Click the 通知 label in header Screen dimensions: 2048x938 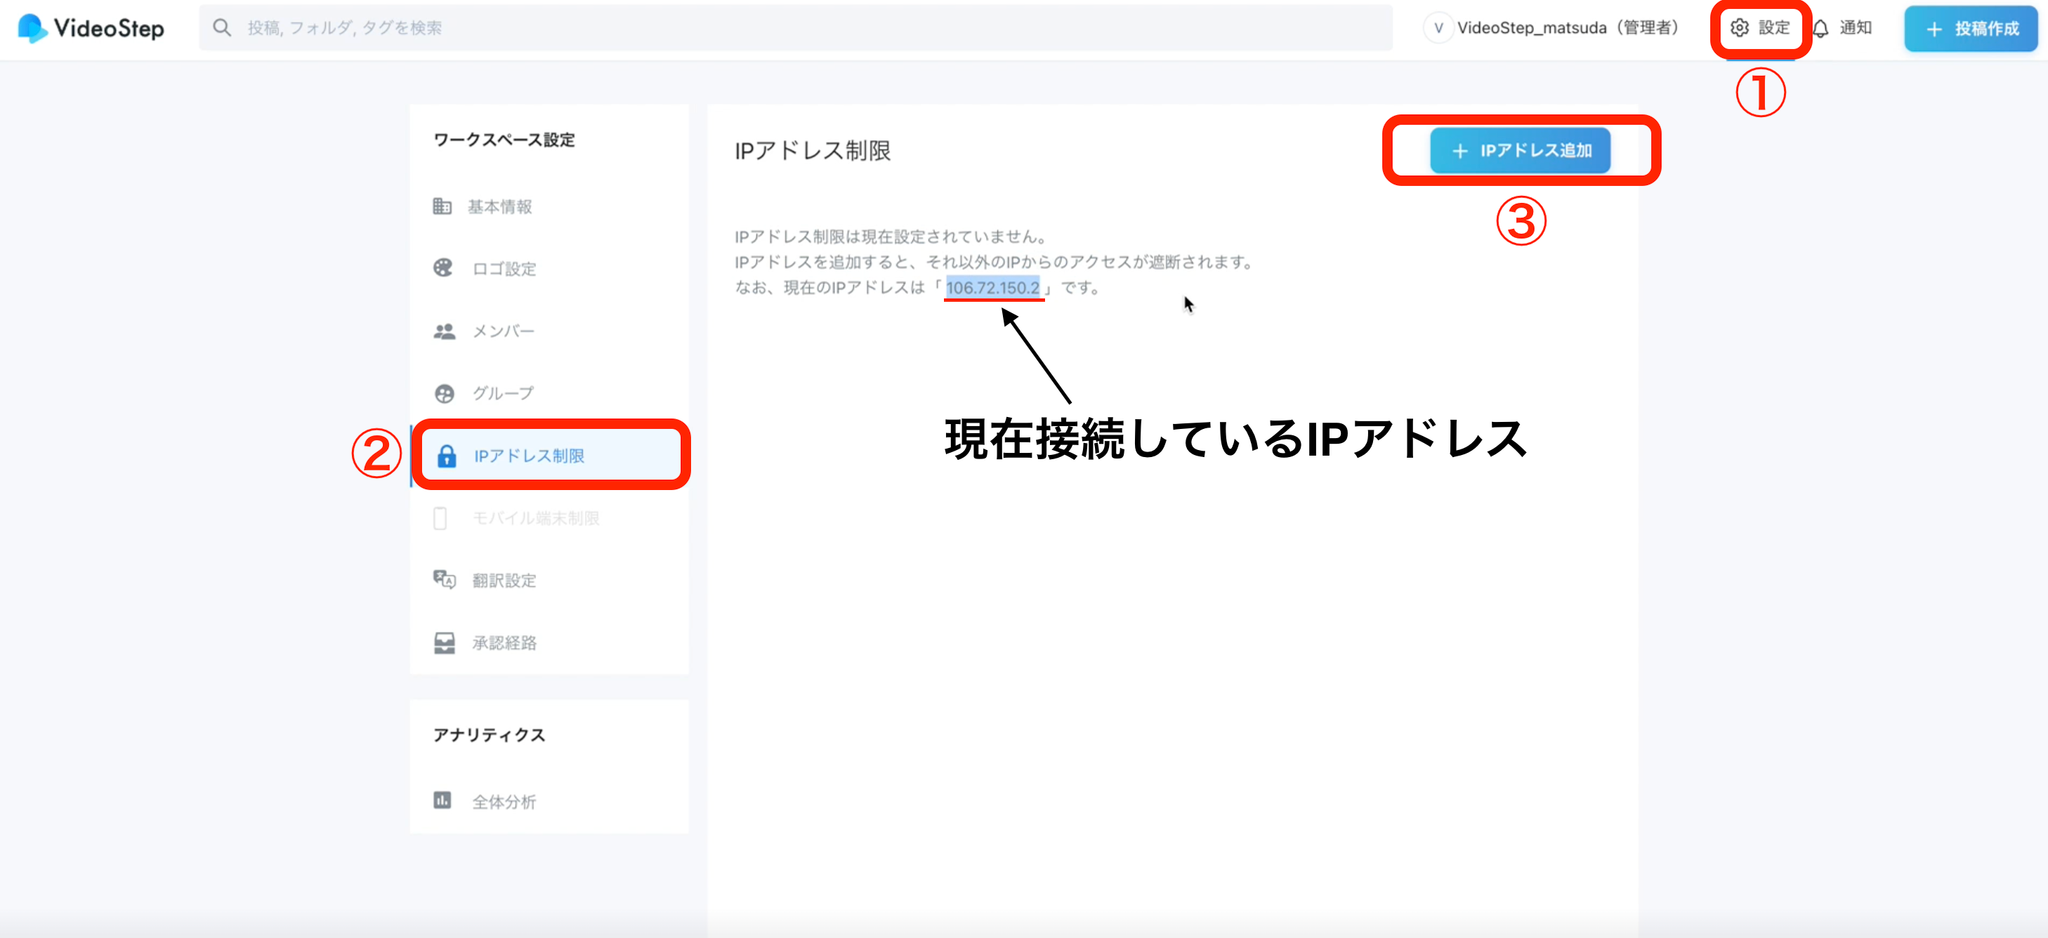tap(1856, 28)
